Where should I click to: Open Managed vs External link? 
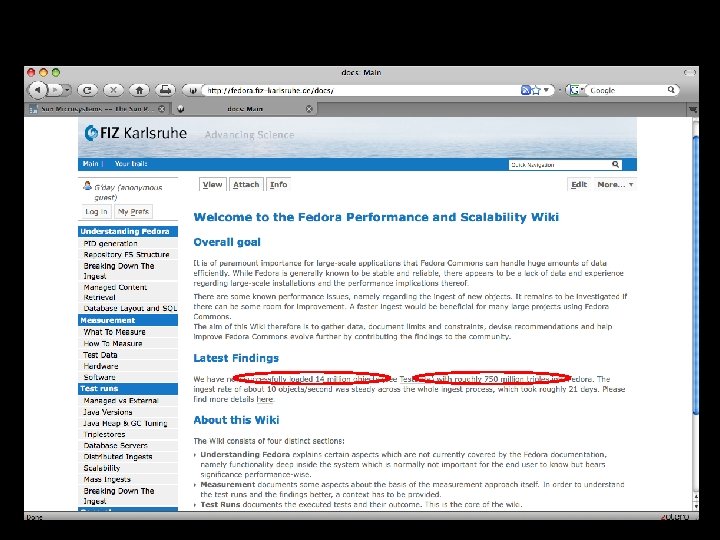click(x=120, y=400)
